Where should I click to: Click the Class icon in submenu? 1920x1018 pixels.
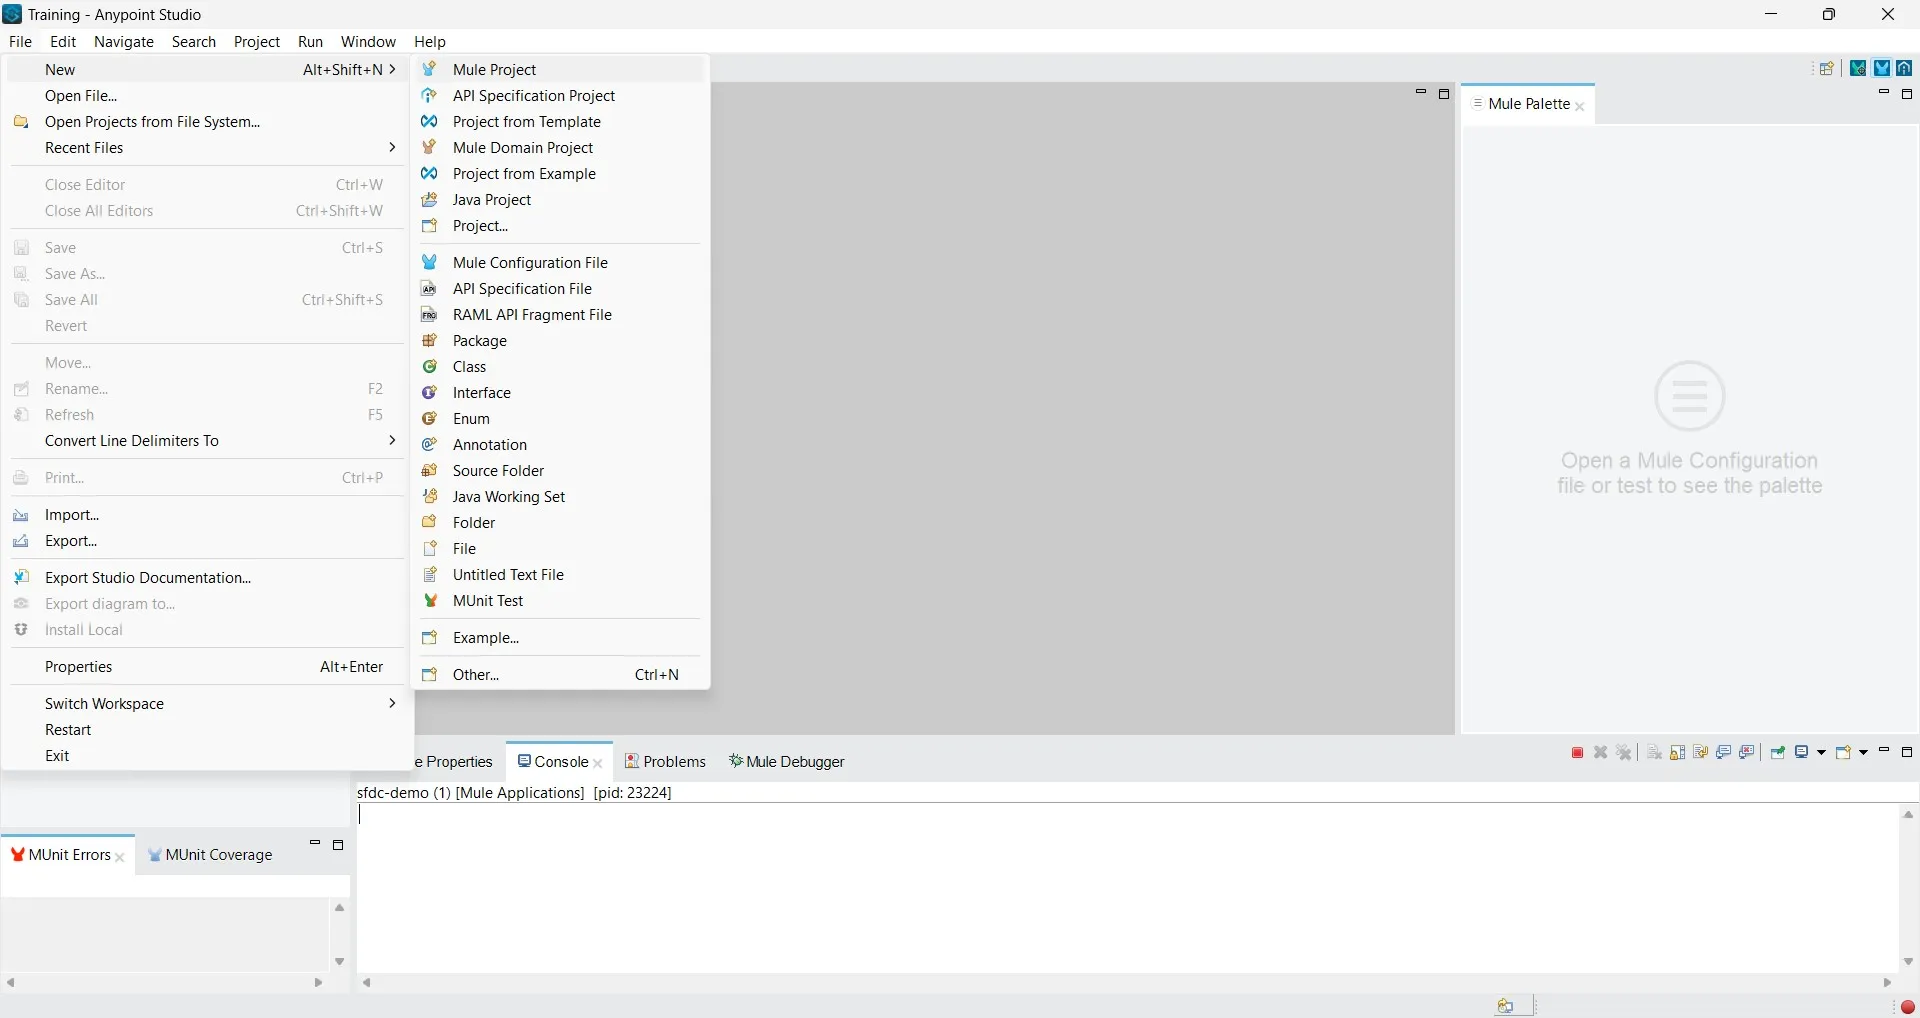[430, 366]
